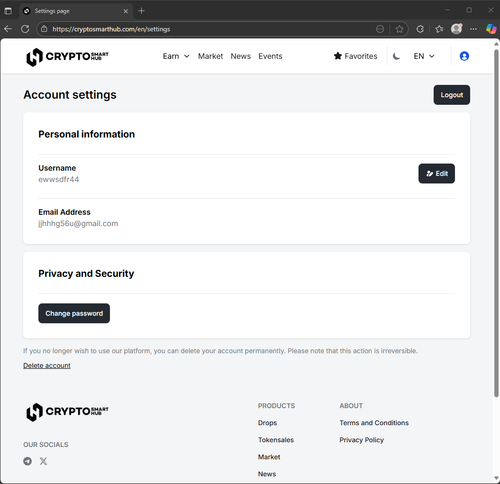Open the browser profile avatar
The width and height of the screenshot is (500, 484).
[x=456, y=29]
